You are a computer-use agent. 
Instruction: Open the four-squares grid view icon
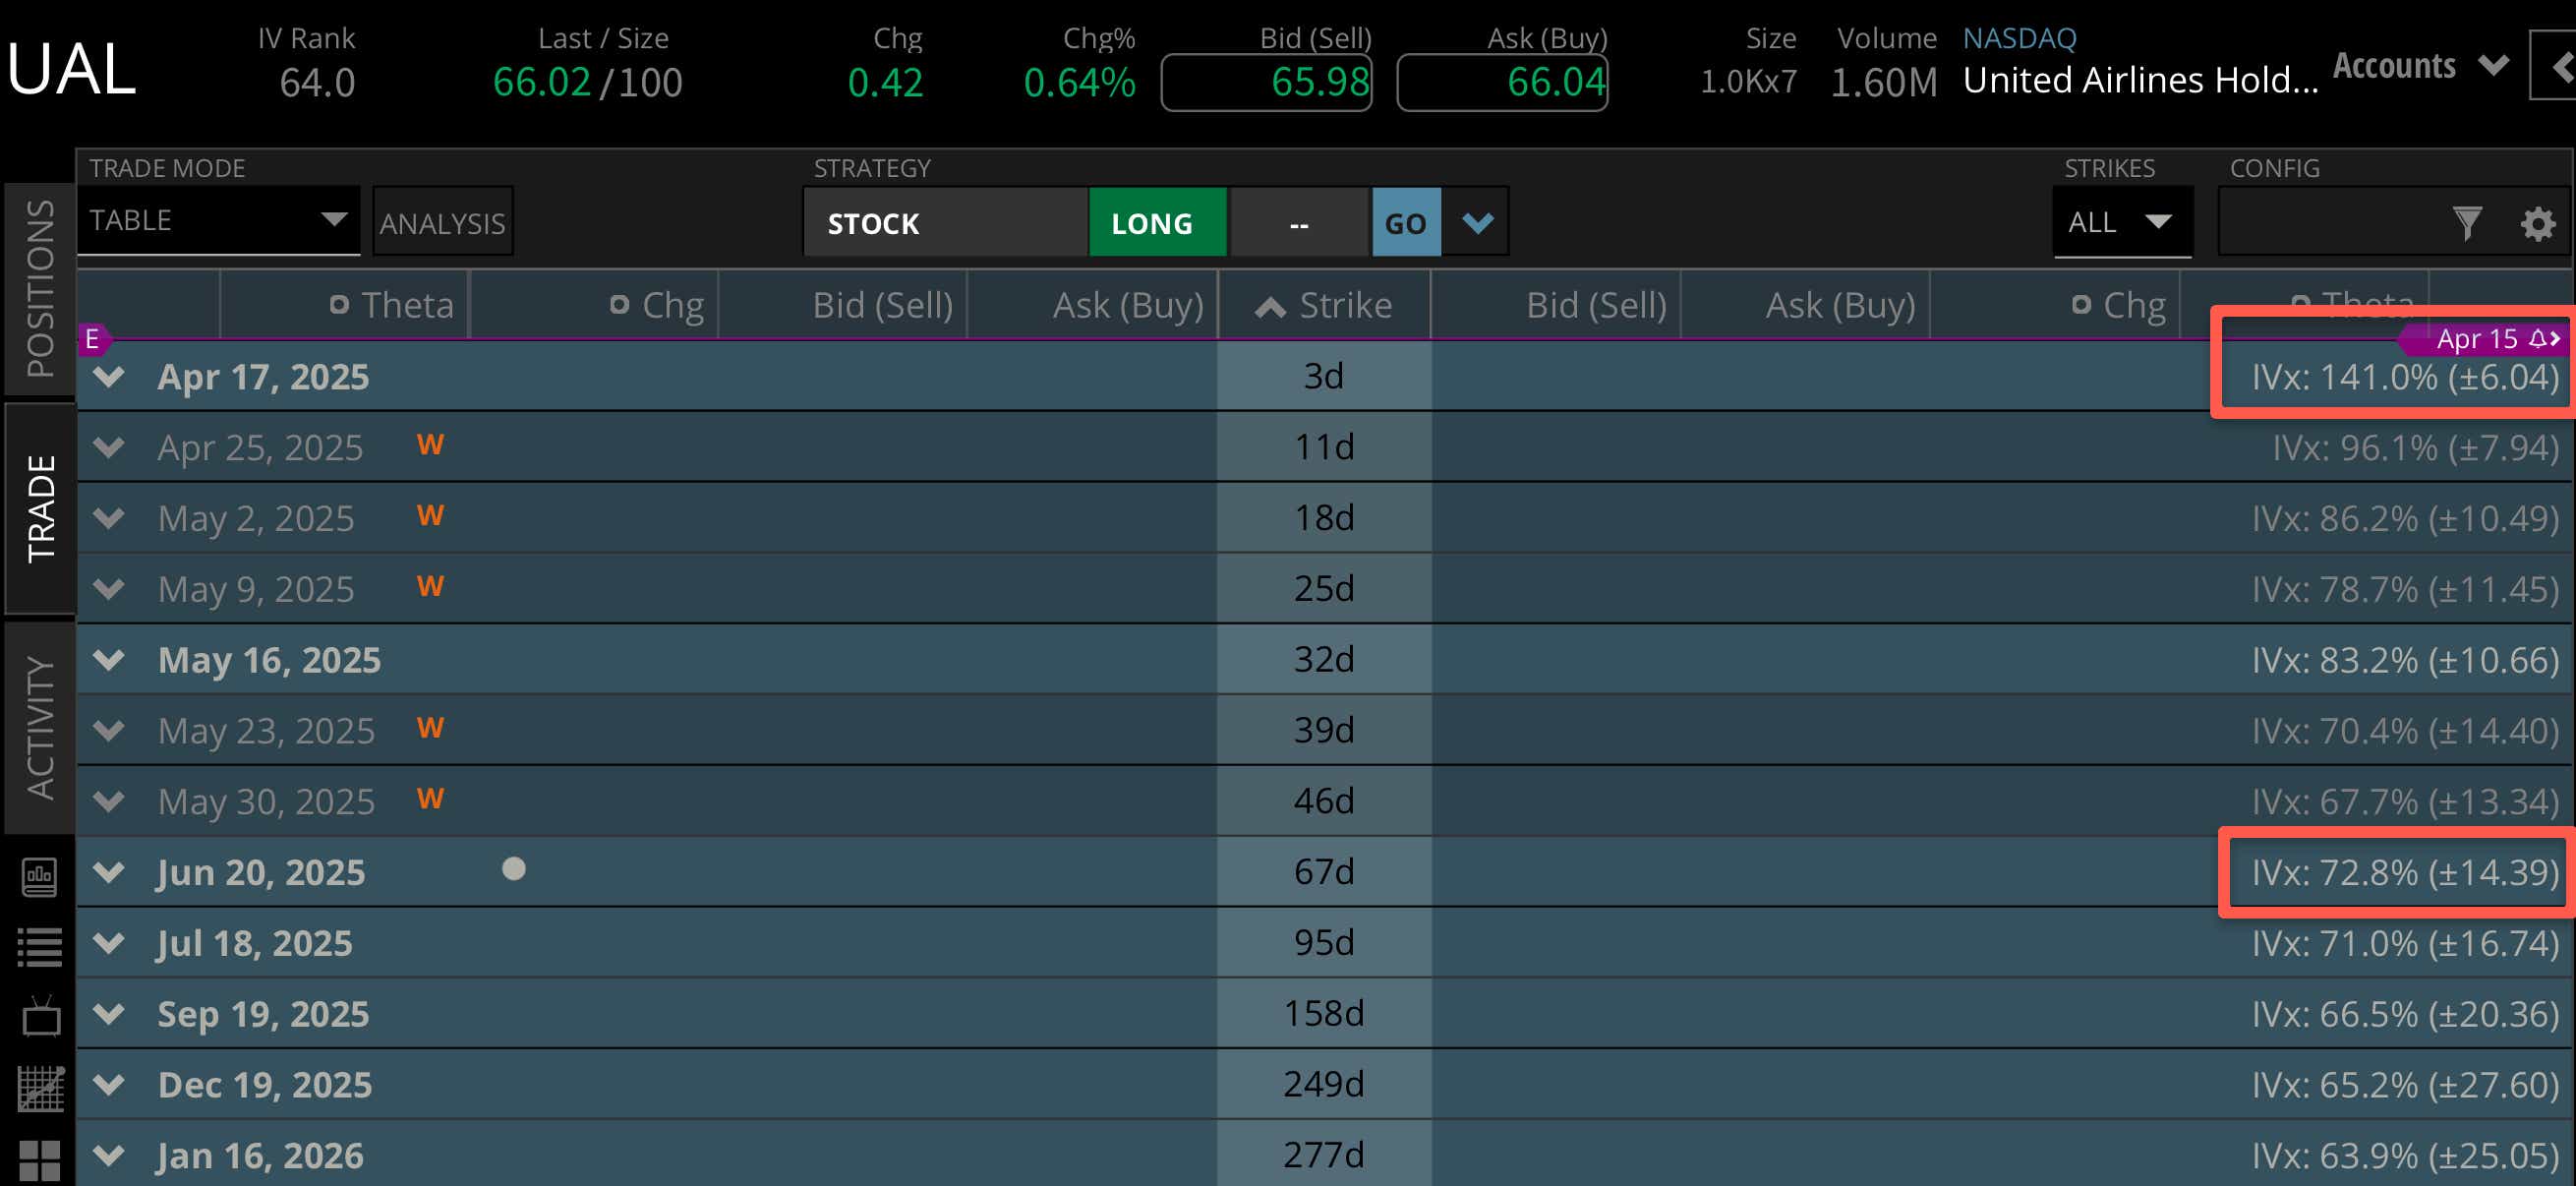pyautogui.click(x=39, y=1160)
